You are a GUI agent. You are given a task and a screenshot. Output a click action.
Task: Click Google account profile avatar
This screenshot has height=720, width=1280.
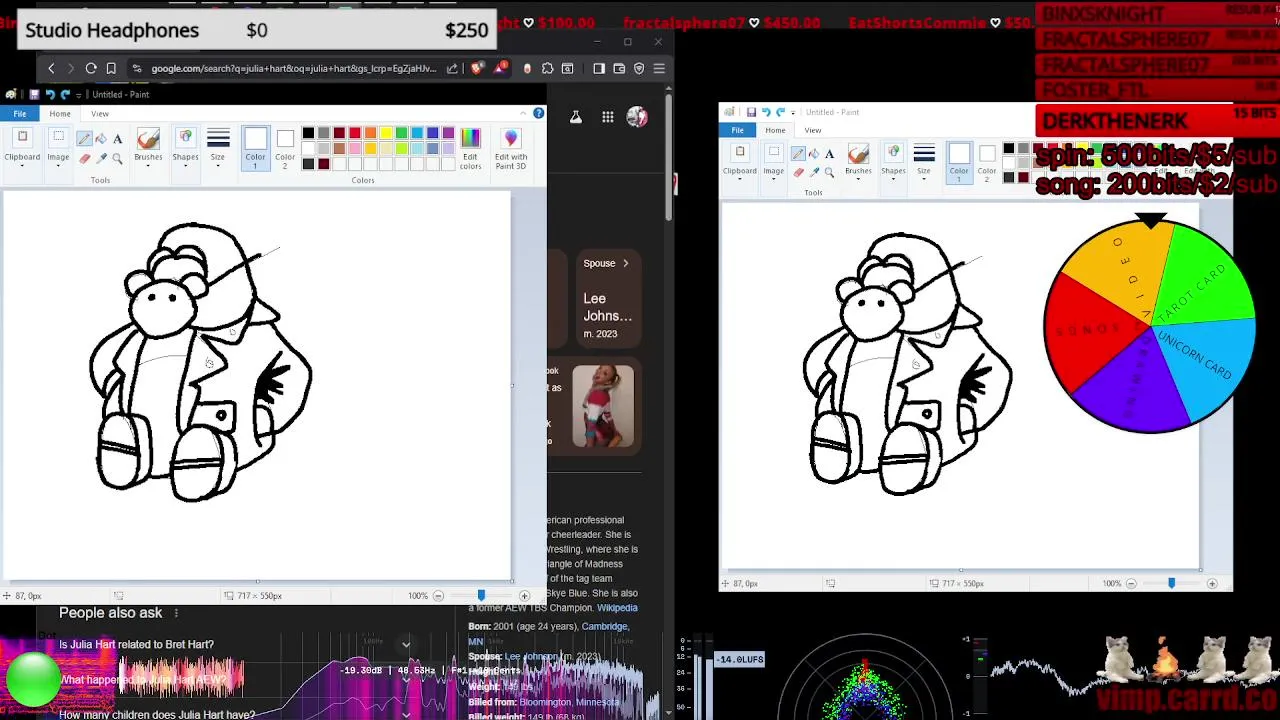(x=637, y=117)
